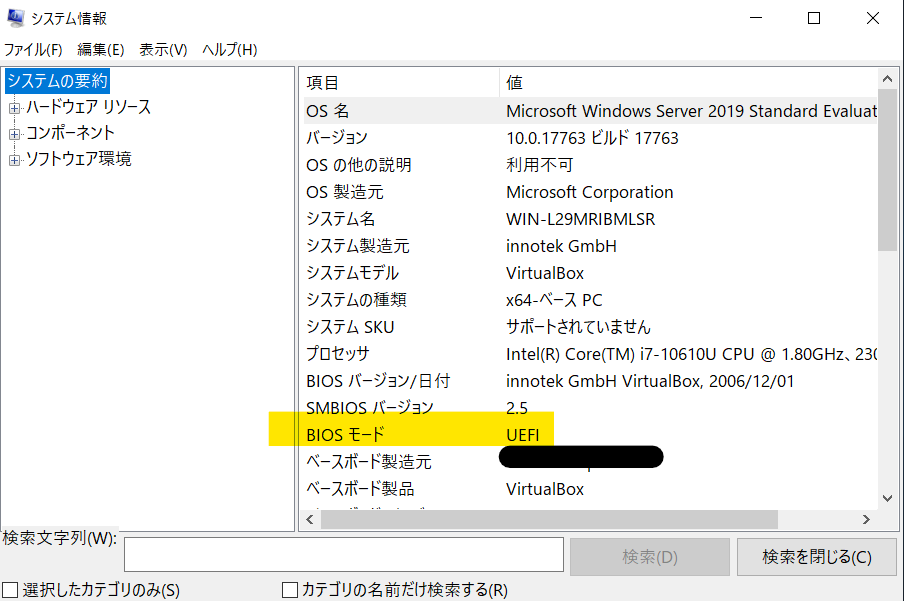Click the 2.5 SMBIOS value

tap(517, 408)
